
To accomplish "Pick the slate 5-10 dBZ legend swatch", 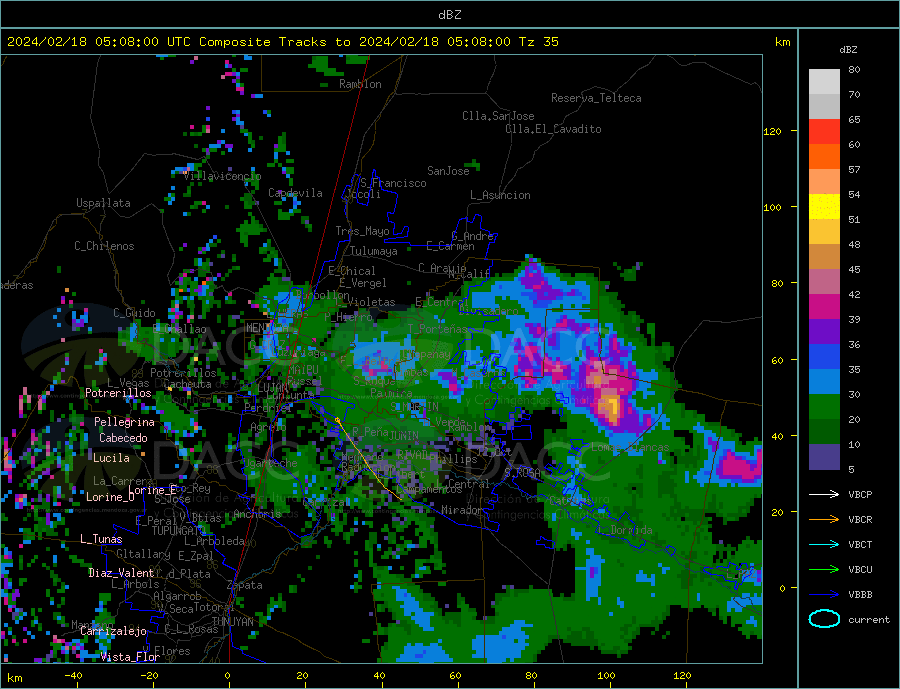I will [x=824, y=457].
